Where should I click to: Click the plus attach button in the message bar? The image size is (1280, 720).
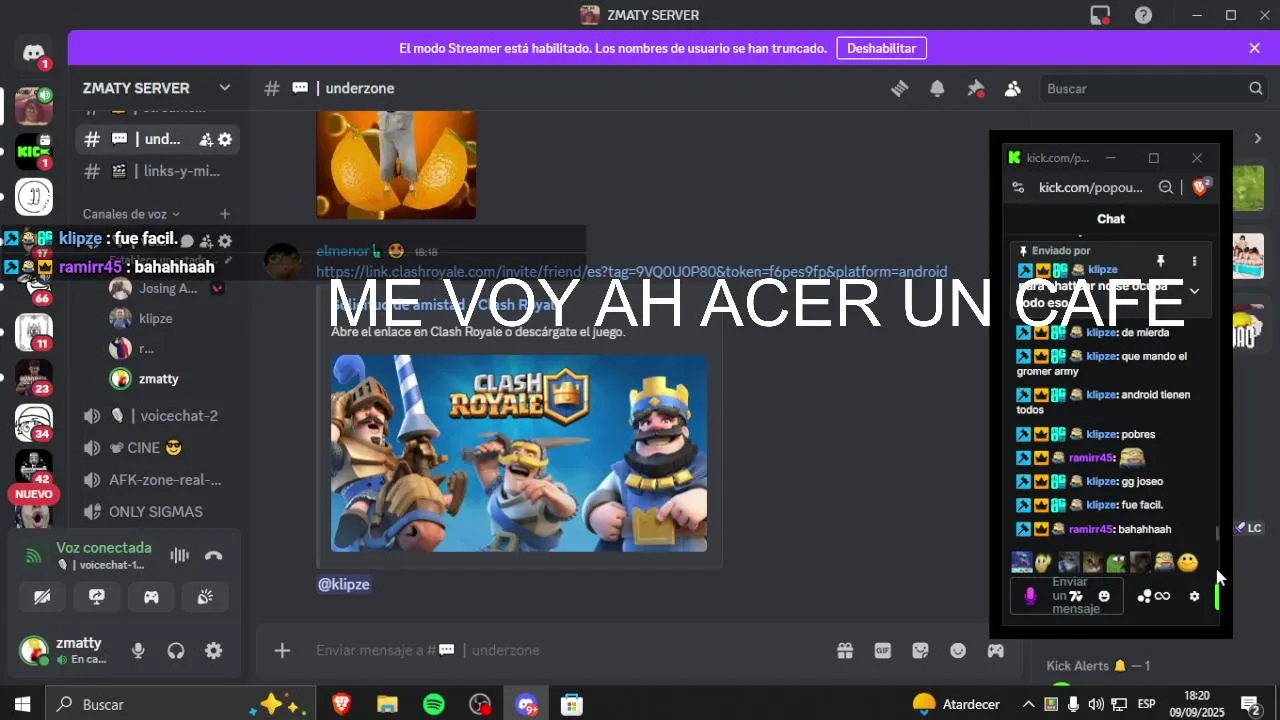pos(282,651)
